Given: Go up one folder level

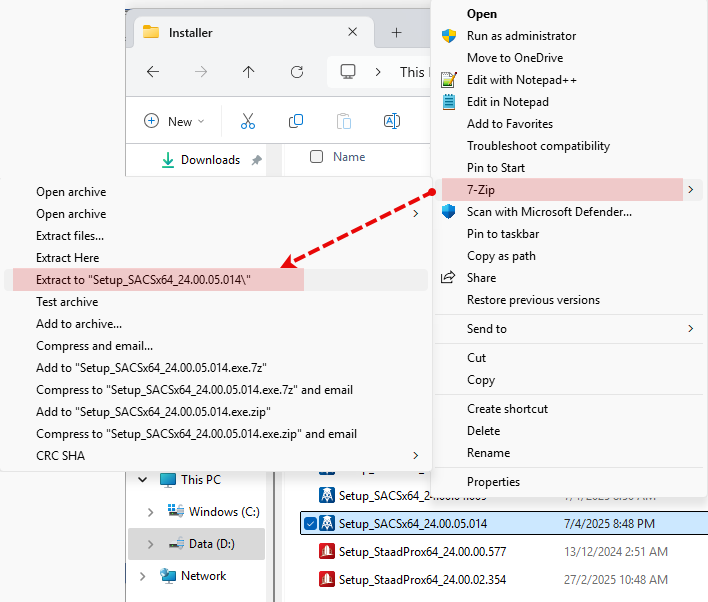Looking at the screenshot, I should [248, 71].
